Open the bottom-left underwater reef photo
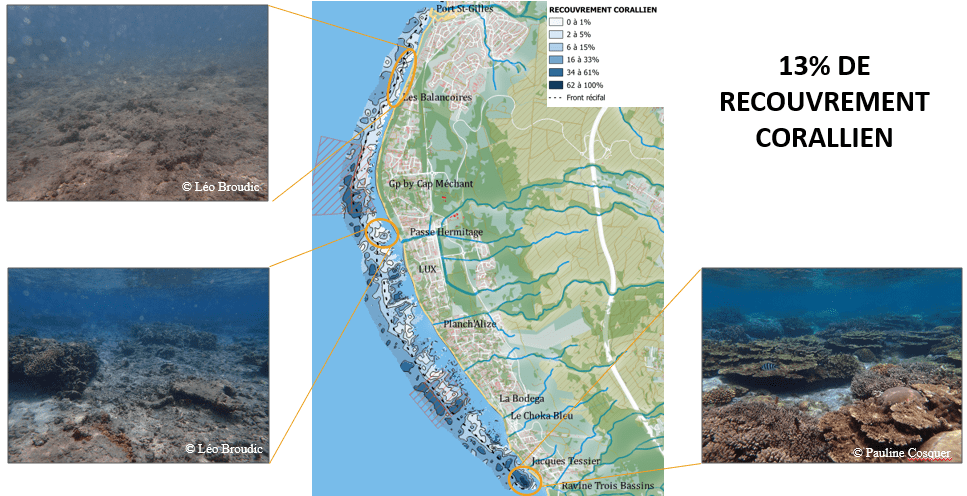This screenshot has height=496, width=967. coord(137,365)
